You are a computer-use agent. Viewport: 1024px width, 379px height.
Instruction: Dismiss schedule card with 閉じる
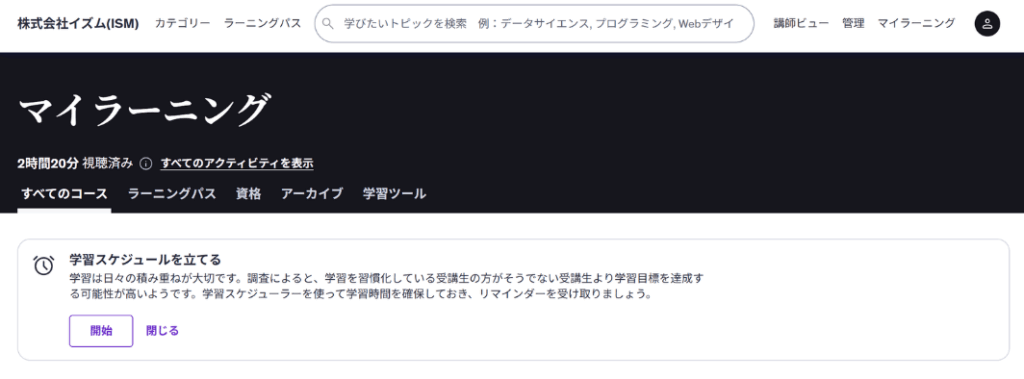(x=163, y=331)
